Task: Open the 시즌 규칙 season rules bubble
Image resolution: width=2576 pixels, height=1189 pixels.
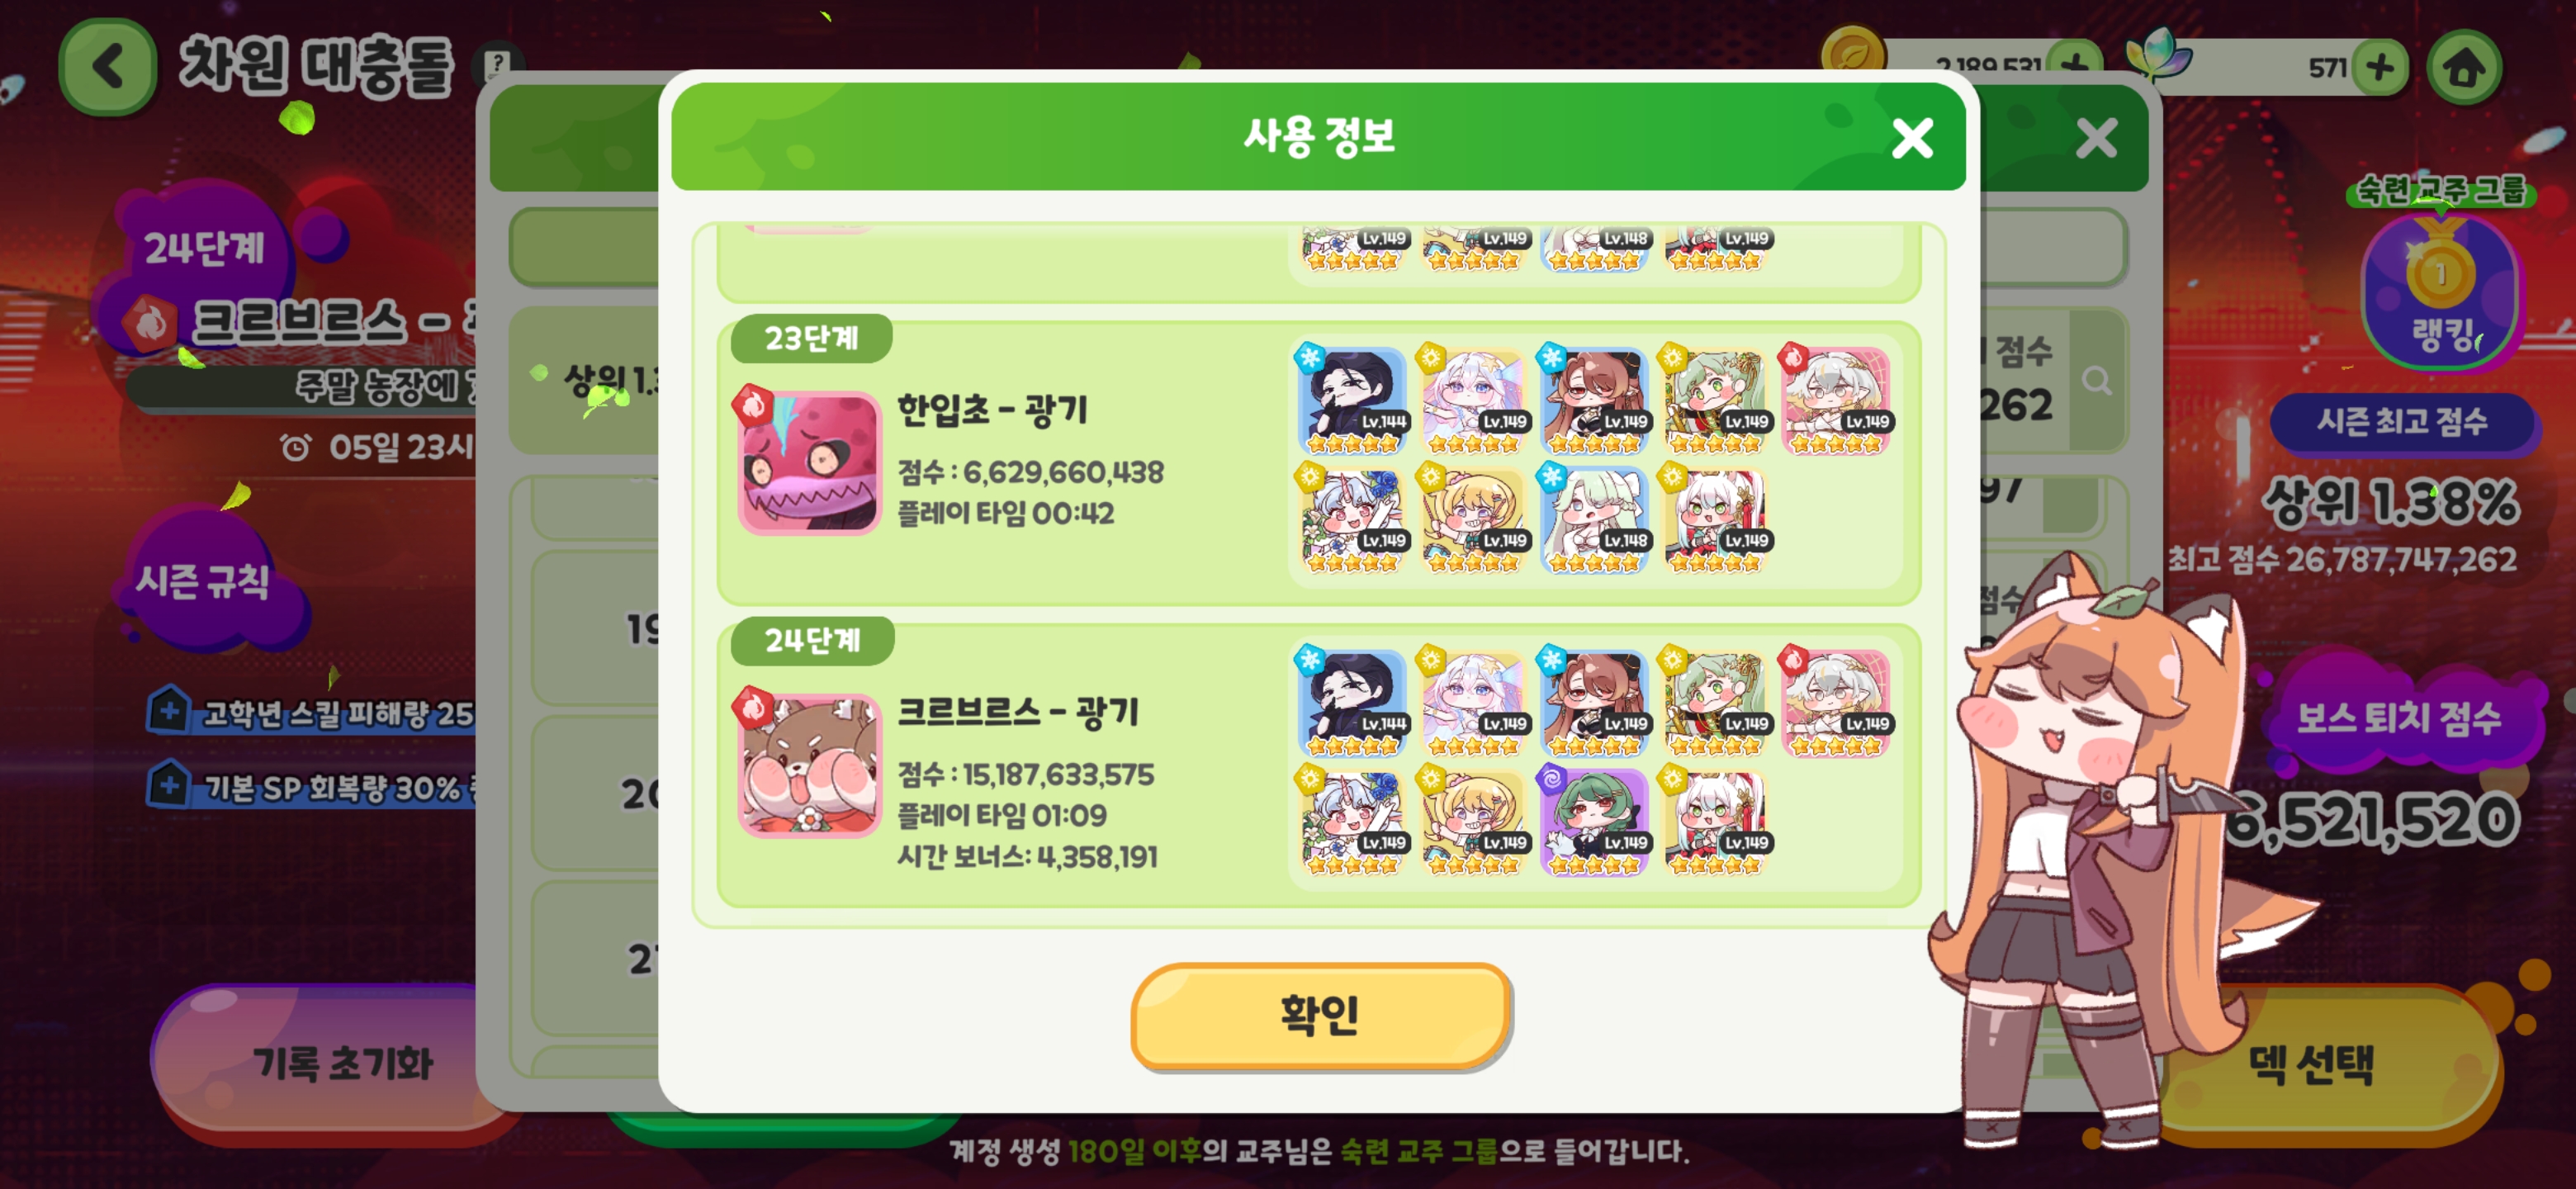Action: click(205, 580)
